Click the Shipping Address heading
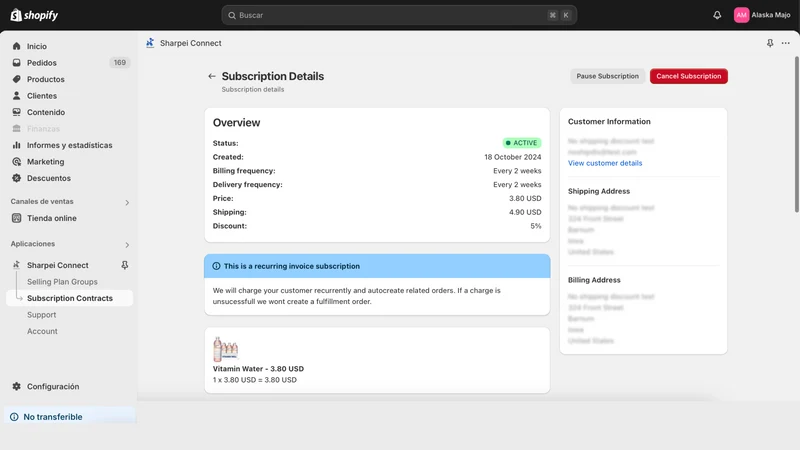This screenshot has width=800, height=450. (x=599, y=191)
